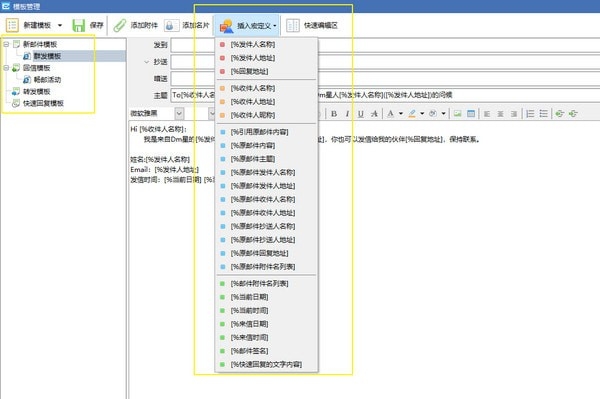Select the 群发模板 template

coord(47,56)
